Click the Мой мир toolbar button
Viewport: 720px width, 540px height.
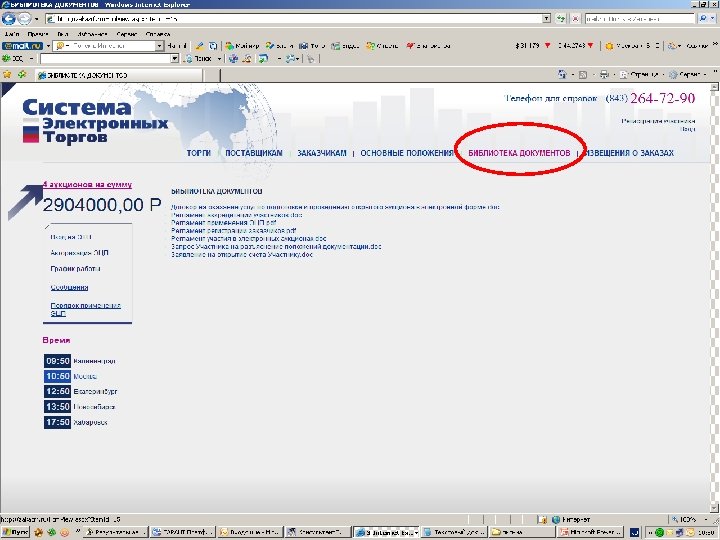pyautogui.click(x=242, y=46)
